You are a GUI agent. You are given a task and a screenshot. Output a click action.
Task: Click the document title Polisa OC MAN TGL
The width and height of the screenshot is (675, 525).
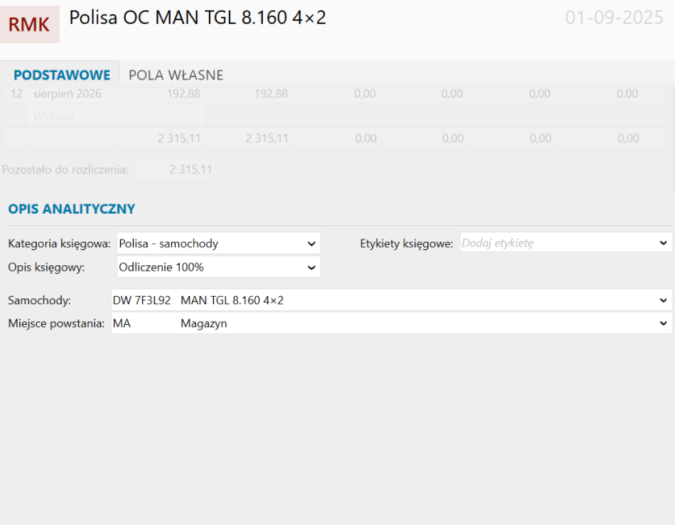(x=197, y=18)
